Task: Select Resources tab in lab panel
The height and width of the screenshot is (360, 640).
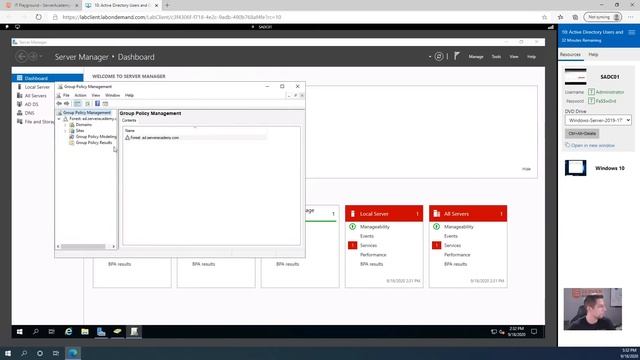Action: (x=570, y=54)
